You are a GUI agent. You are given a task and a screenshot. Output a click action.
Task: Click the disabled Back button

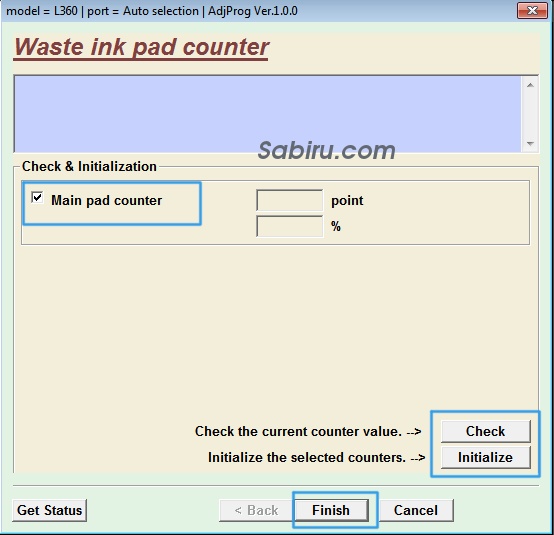[256, 510]
